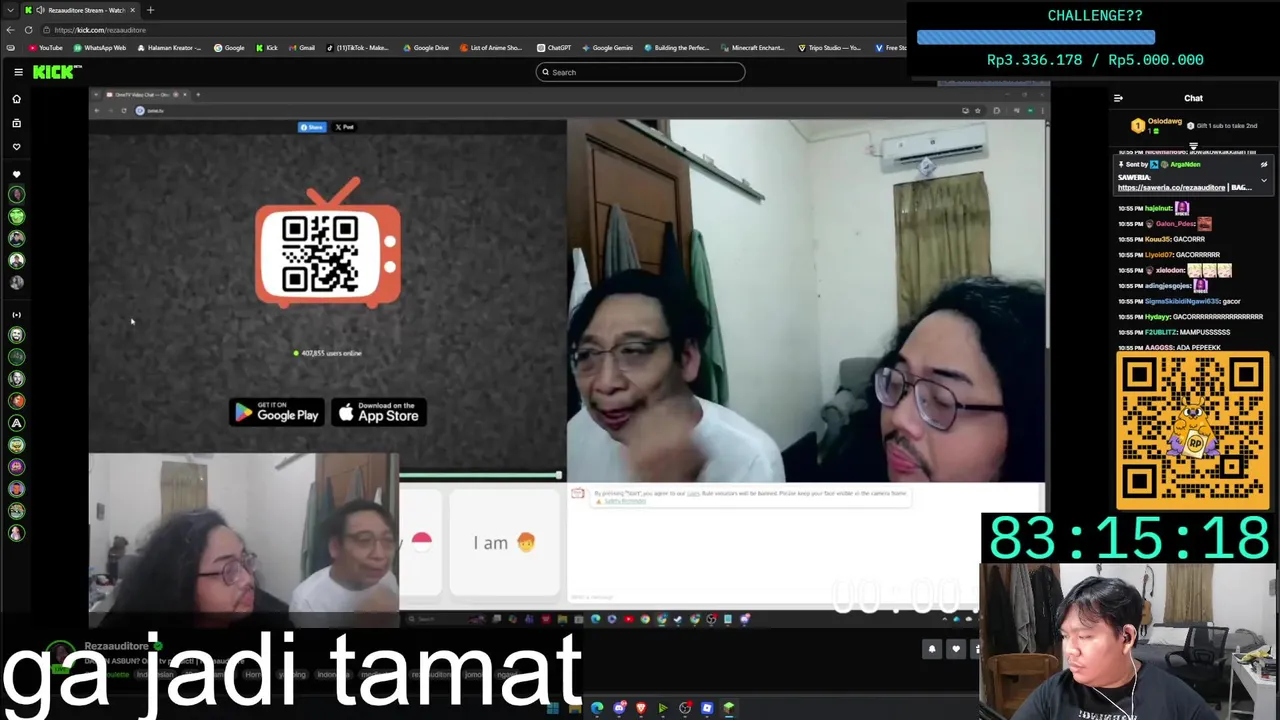Click the Chat header title
The image size is (1280, 720).
tap(1193, 98)
